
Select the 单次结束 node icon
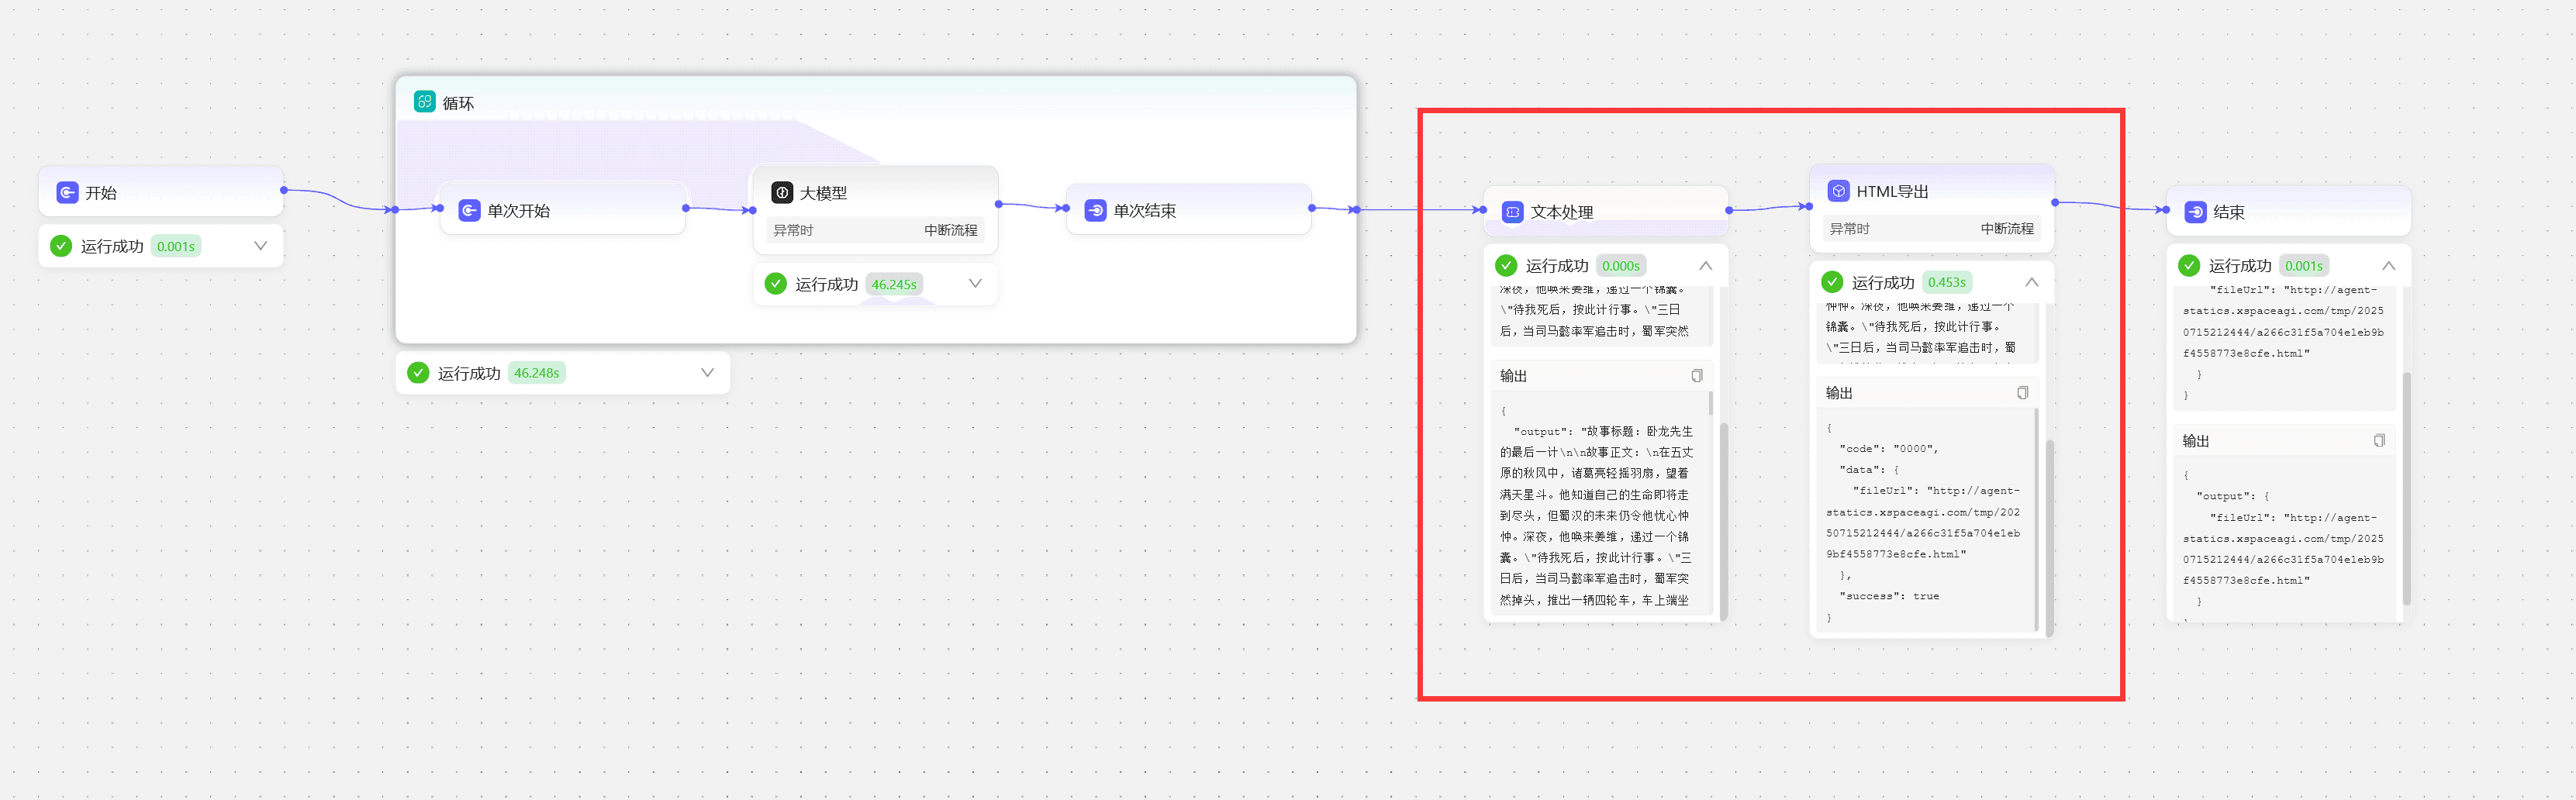(x=1095, y=210)
